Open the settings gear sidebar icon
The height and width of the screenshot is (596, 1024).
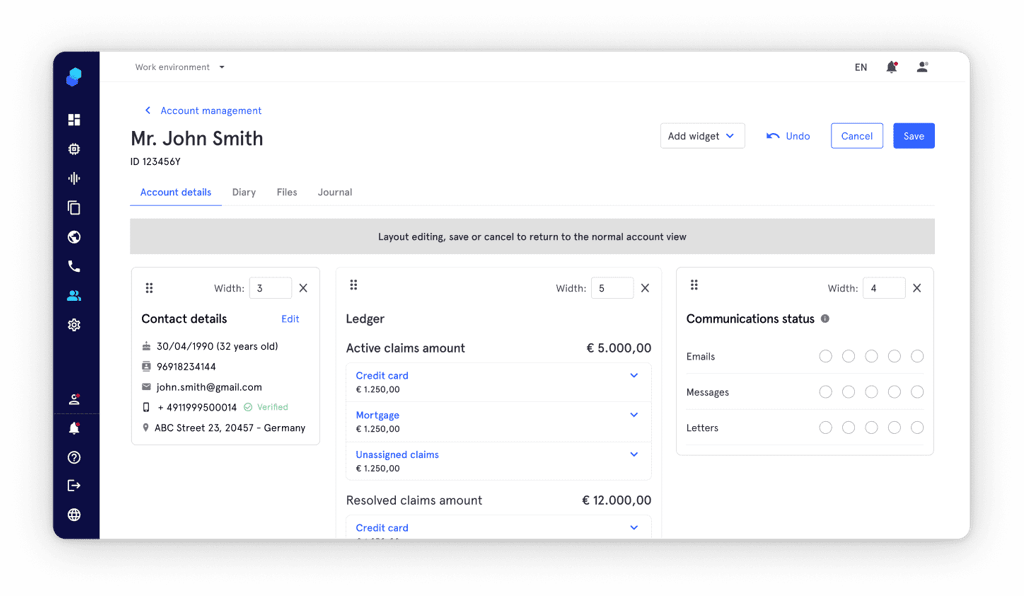click(x=74, y=324)
